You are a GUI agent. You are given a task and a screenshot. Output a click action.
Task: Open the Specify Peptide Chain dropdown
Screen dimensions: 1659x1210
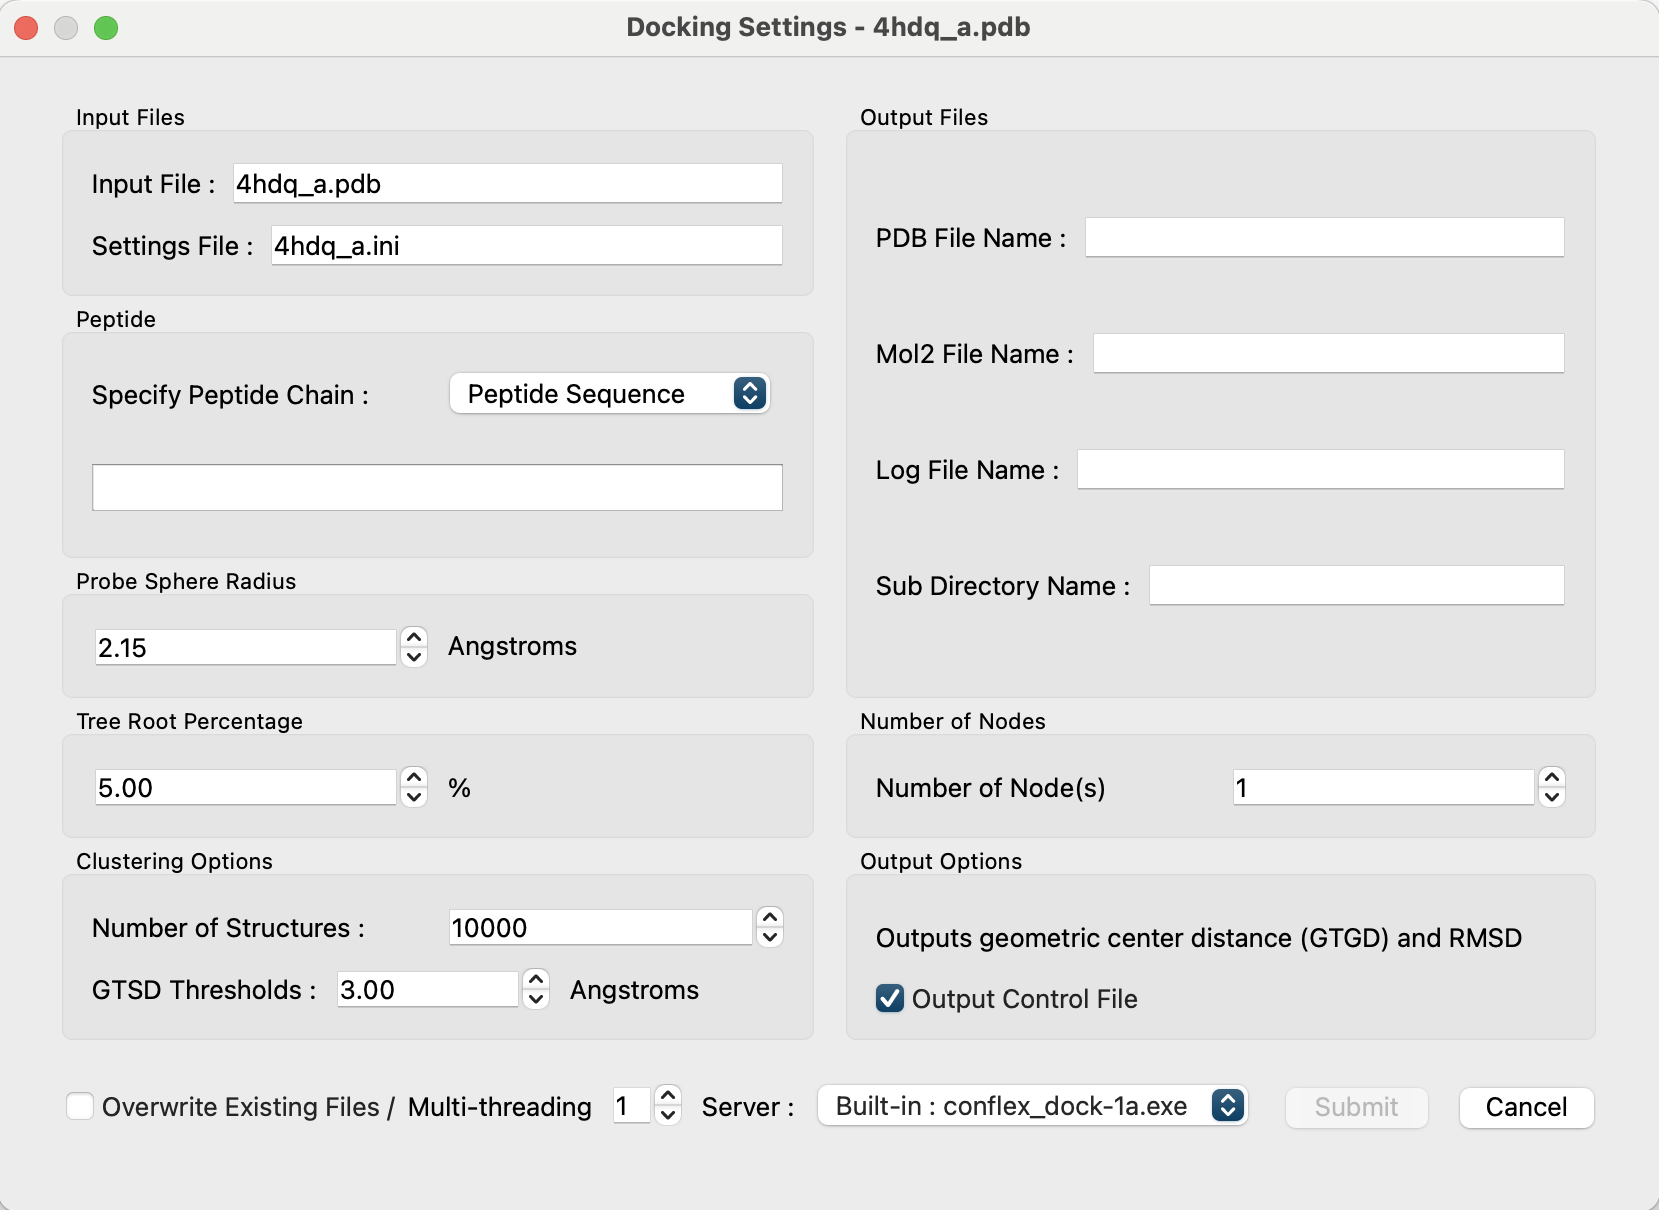click(x=609, y=394)
